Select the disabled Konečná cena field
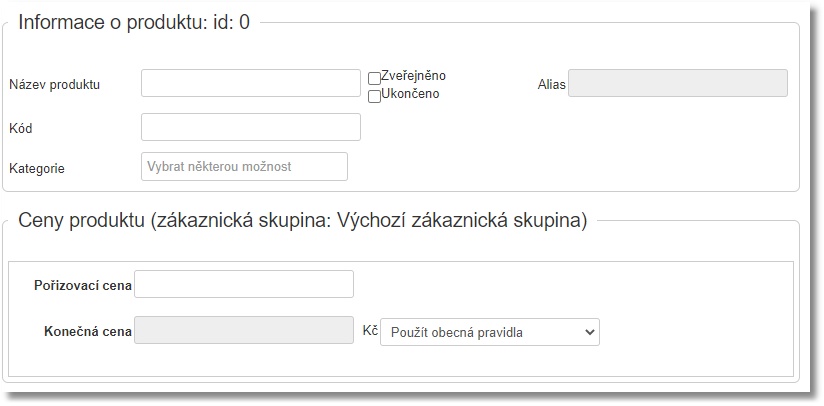 point(243,330)
